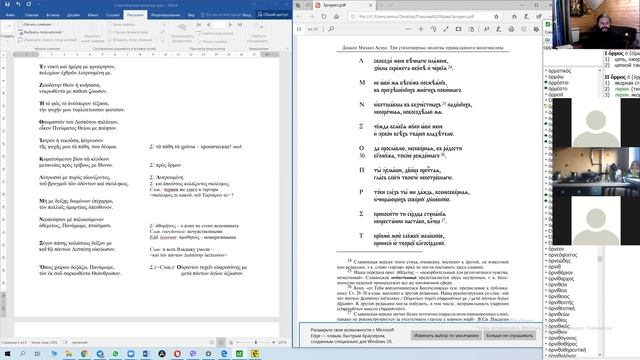This screenshot has height=360, width=640.
Task: Open Word from the taskbar
Action: point(146,353)
